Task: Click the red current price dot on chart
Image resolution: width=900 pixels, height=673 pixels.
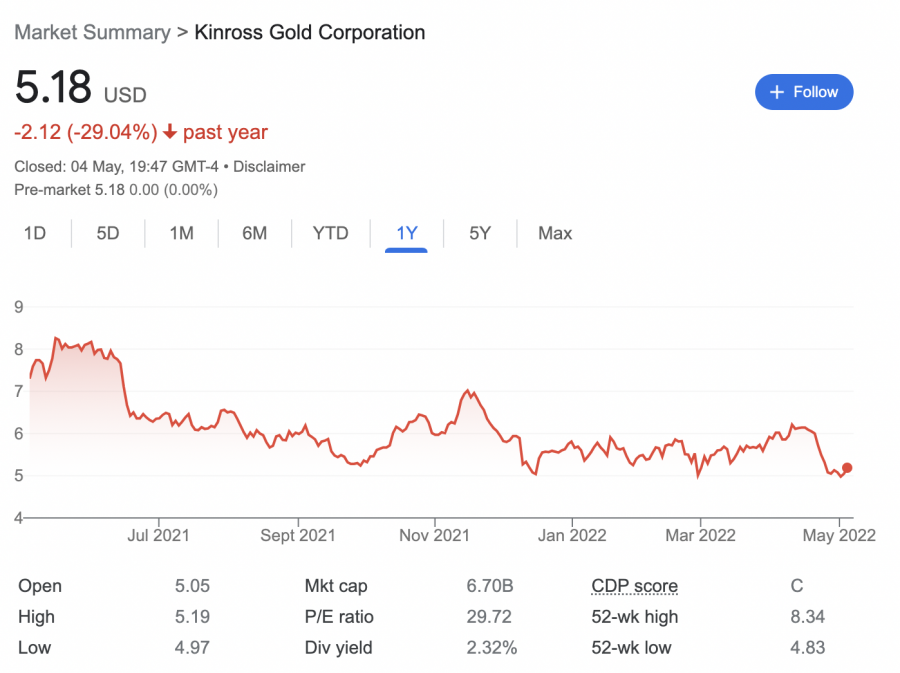Action: pos(847,468)
